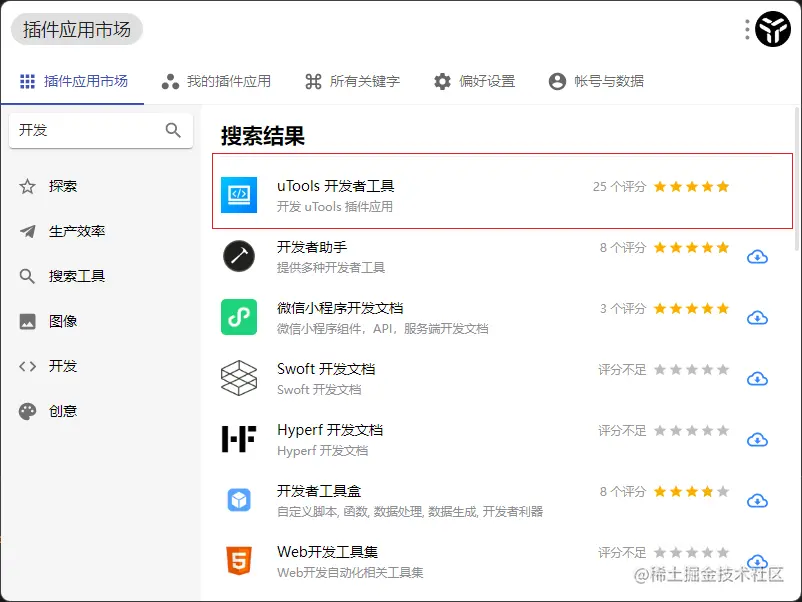
Task: Open 我的插件应用 tab
Action: (x=216, y=81)
